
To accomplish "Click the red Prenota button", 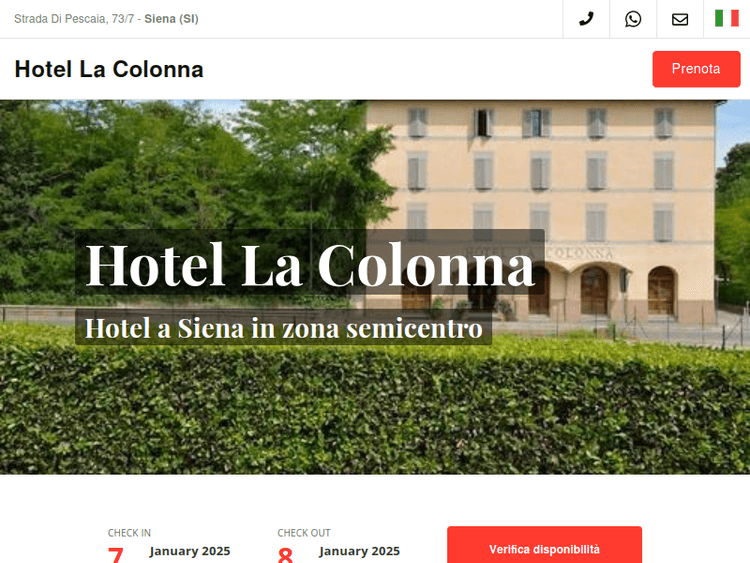I will pyautogui.click(x=696, y=69).
